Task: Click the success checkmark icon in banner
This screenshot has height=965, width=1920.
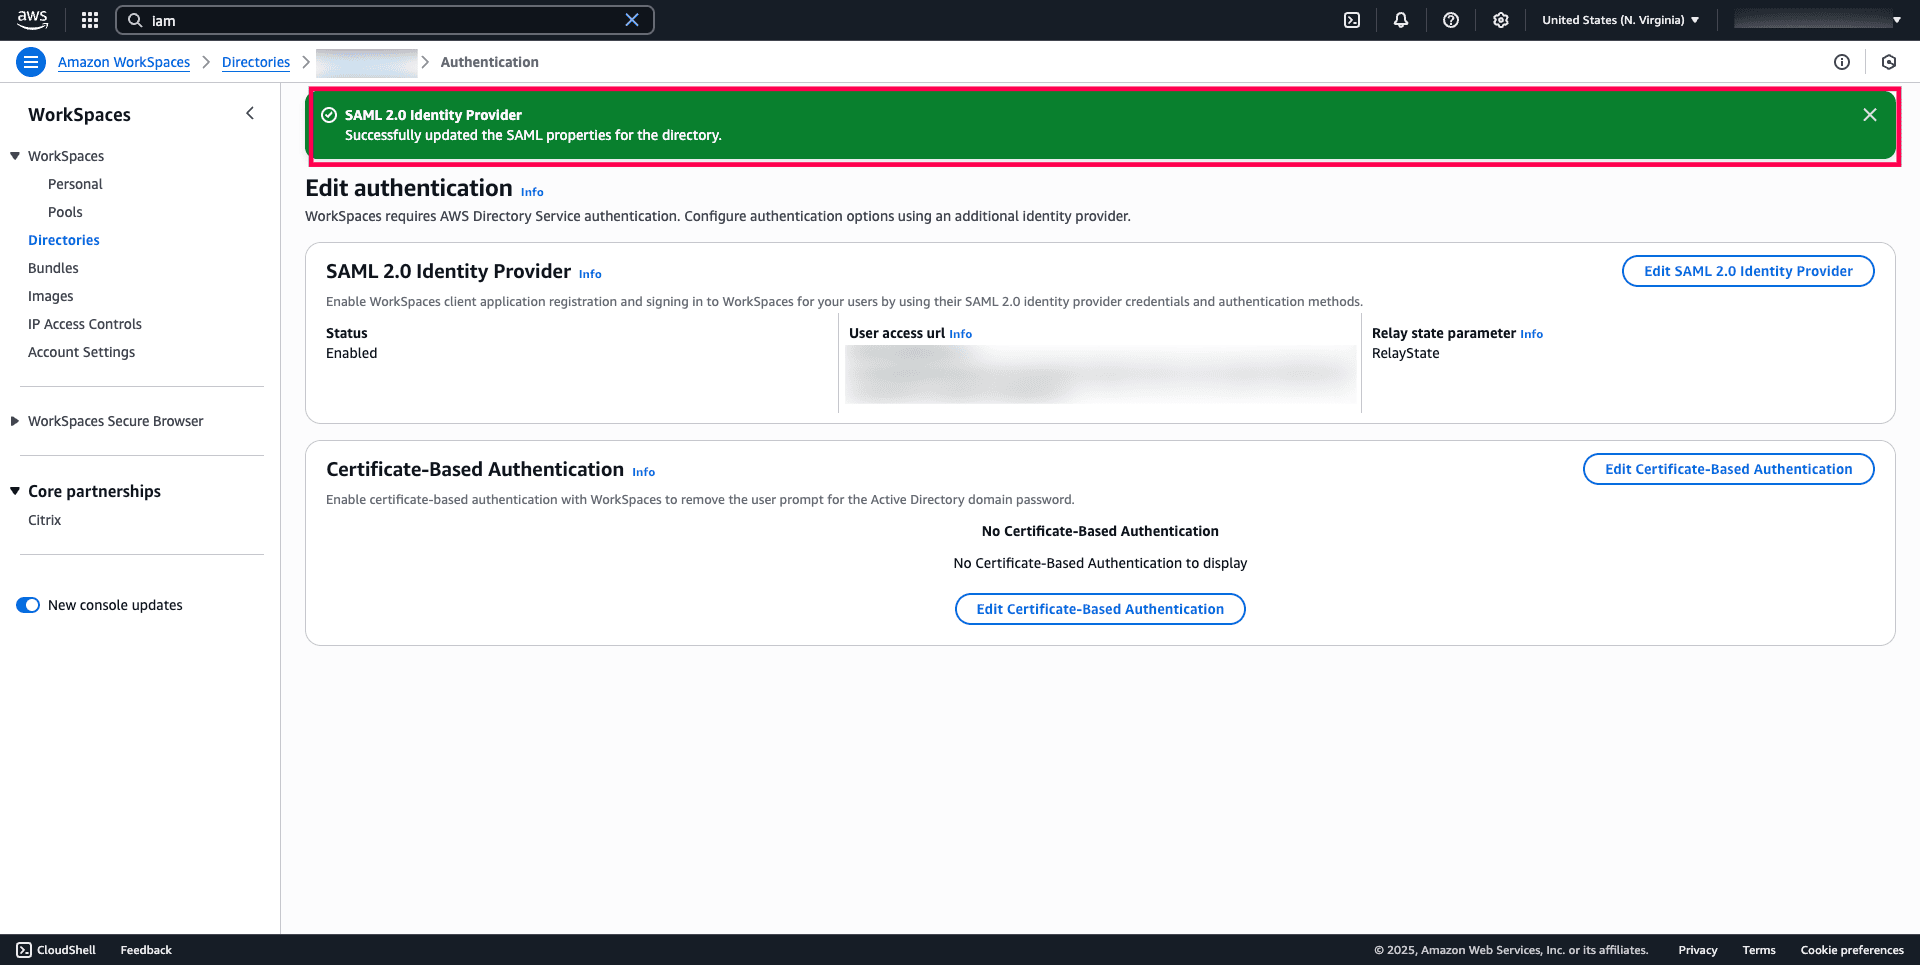Action: [x=329, y=115]
